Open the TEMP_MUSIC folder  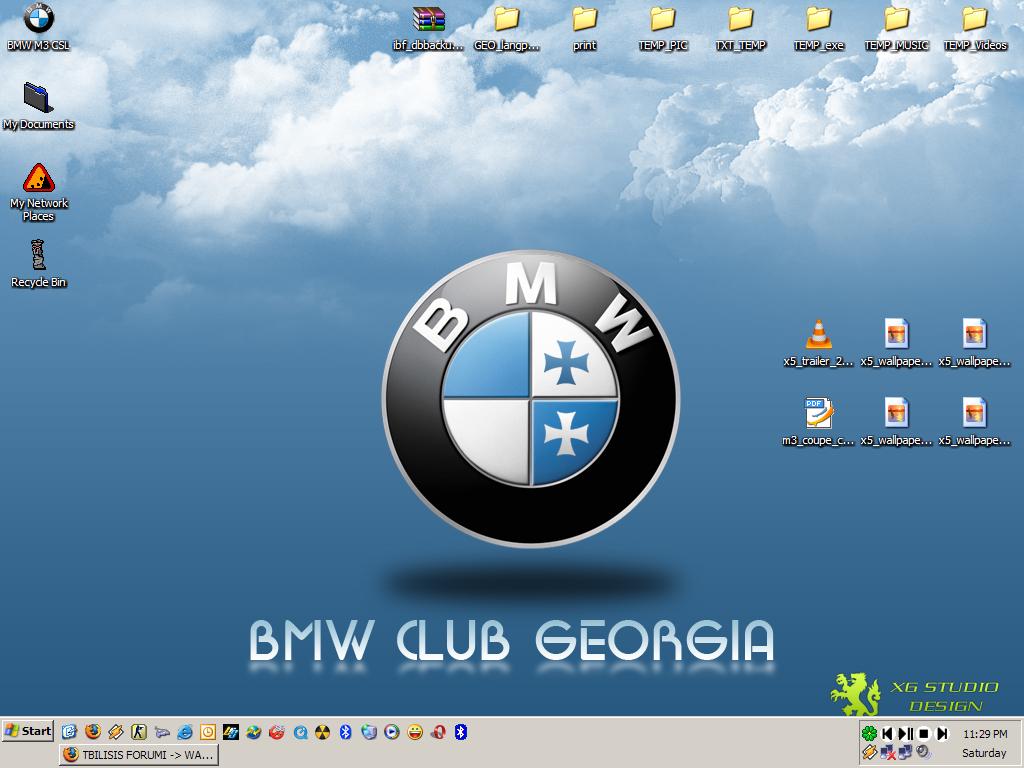pyautogui.click(x=897, y=28)
